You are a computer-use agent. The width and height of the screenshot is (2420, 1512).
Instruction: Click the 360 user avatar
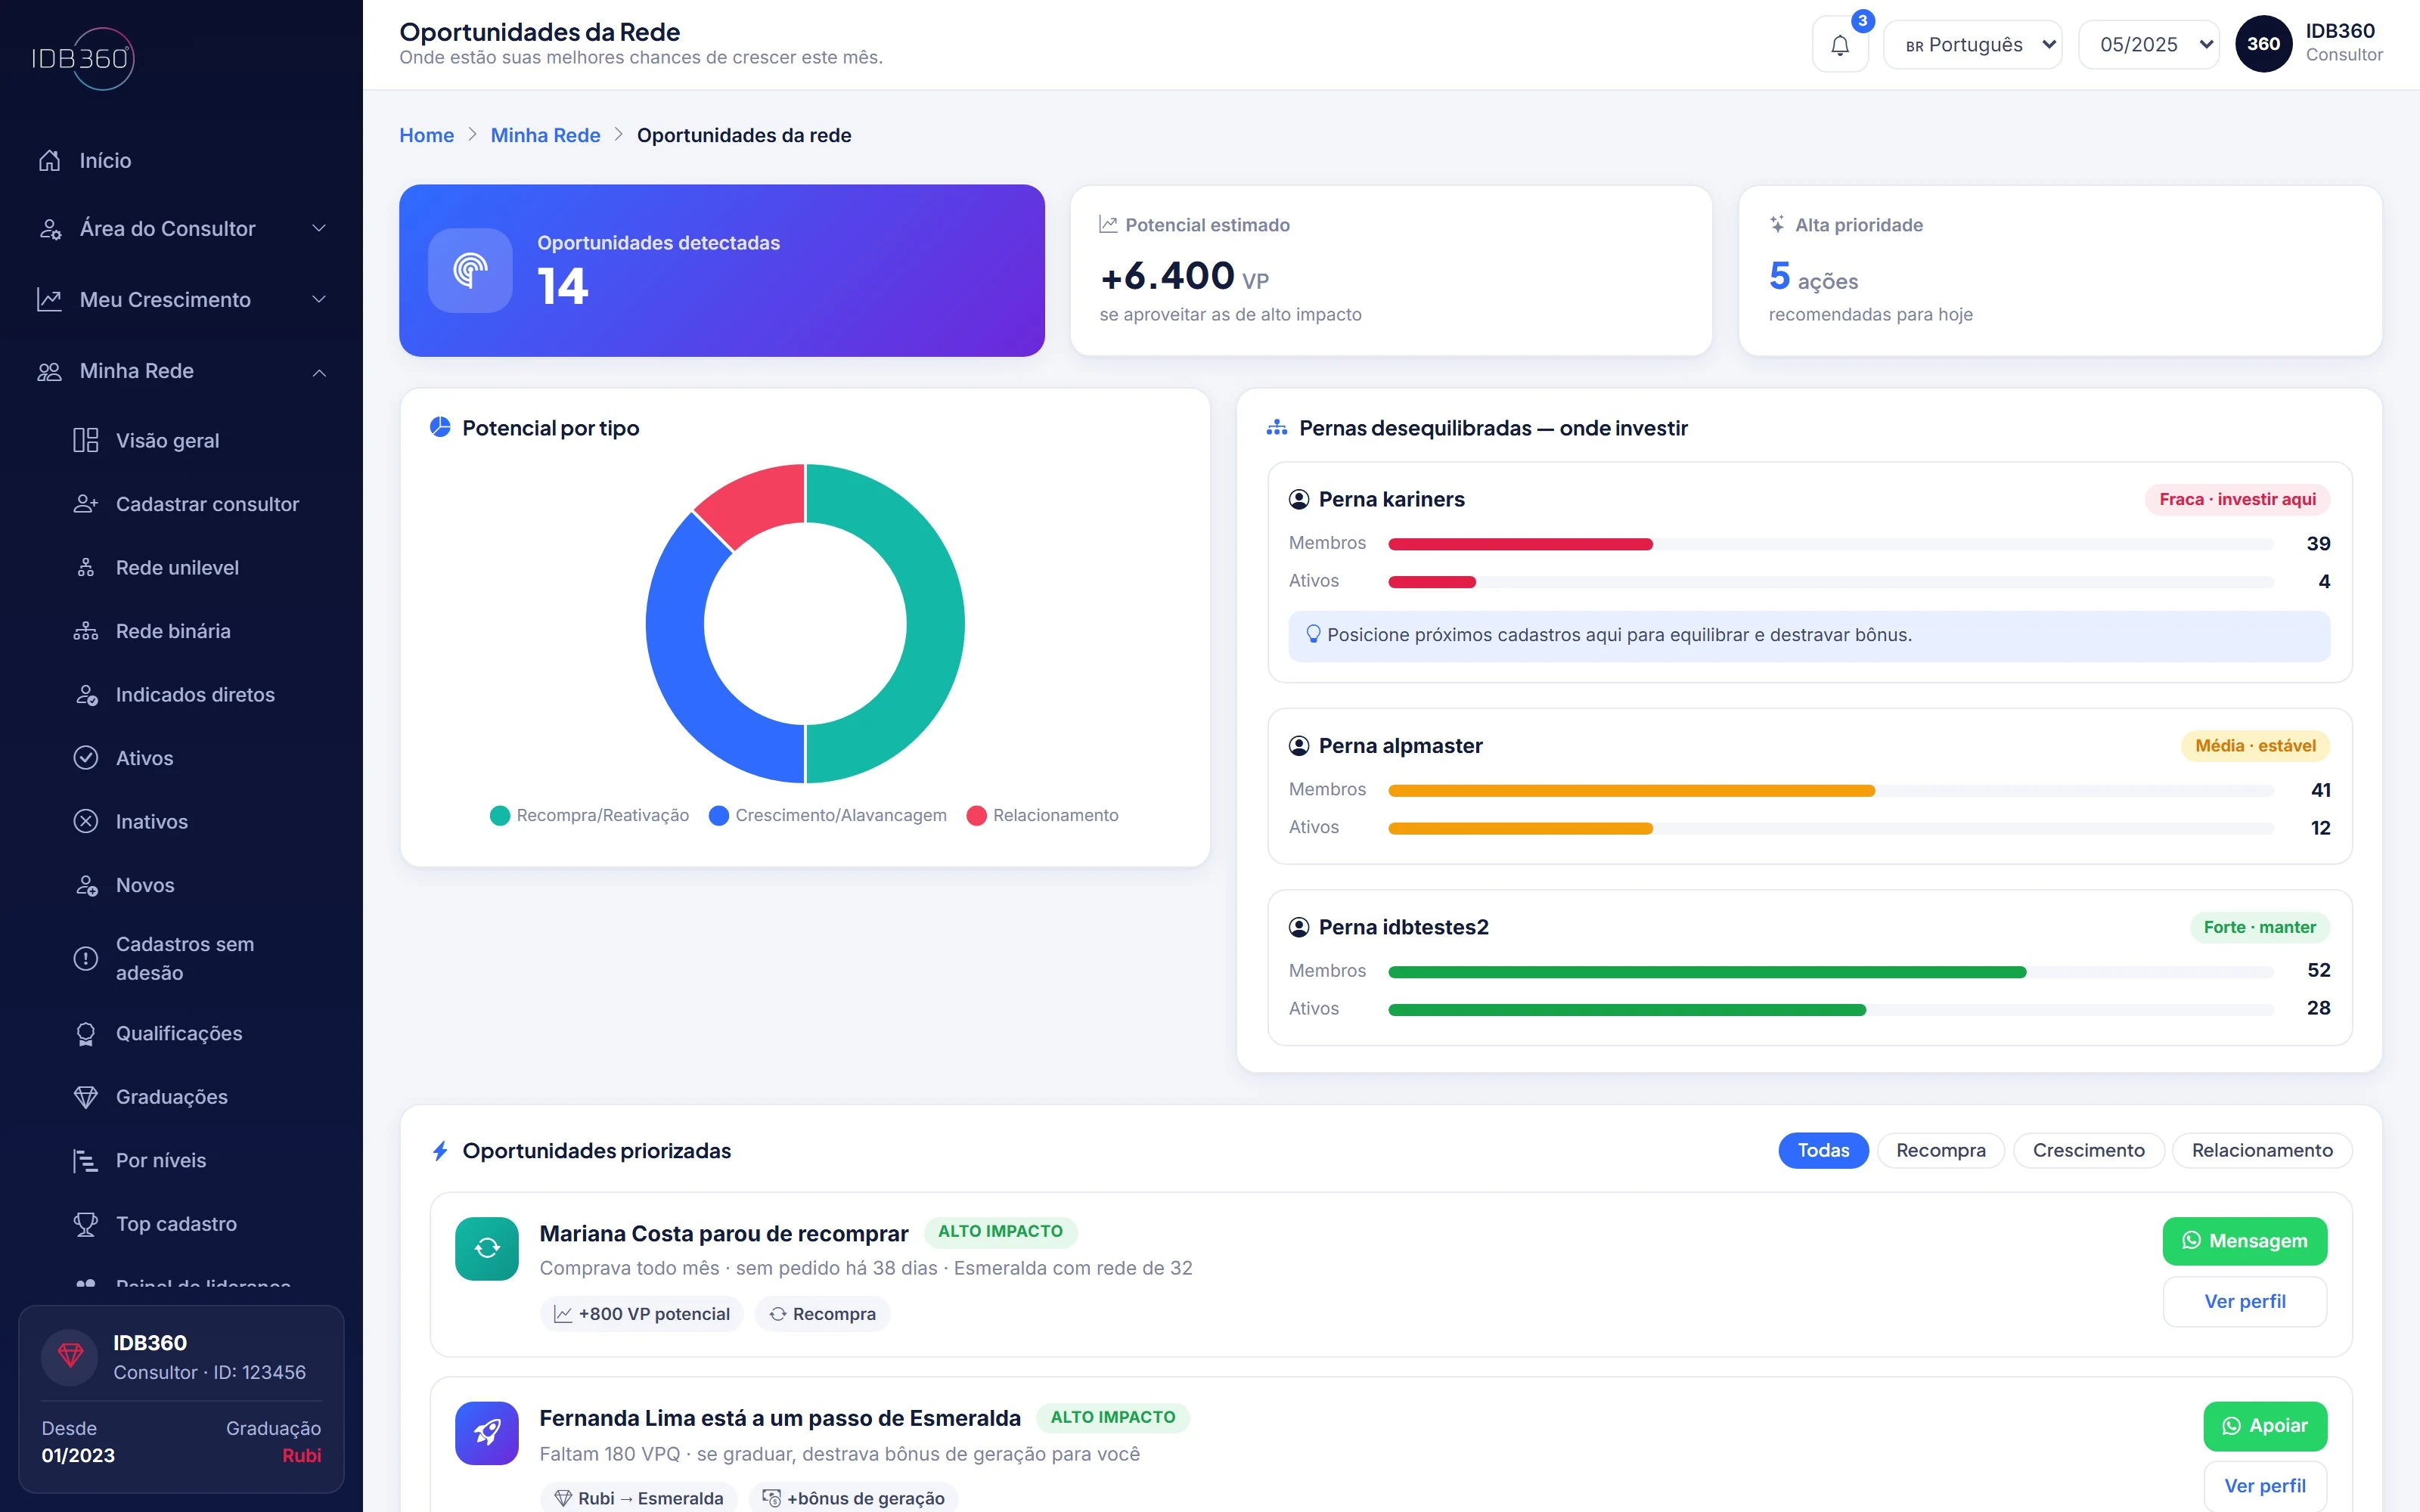pos(2263,44)
